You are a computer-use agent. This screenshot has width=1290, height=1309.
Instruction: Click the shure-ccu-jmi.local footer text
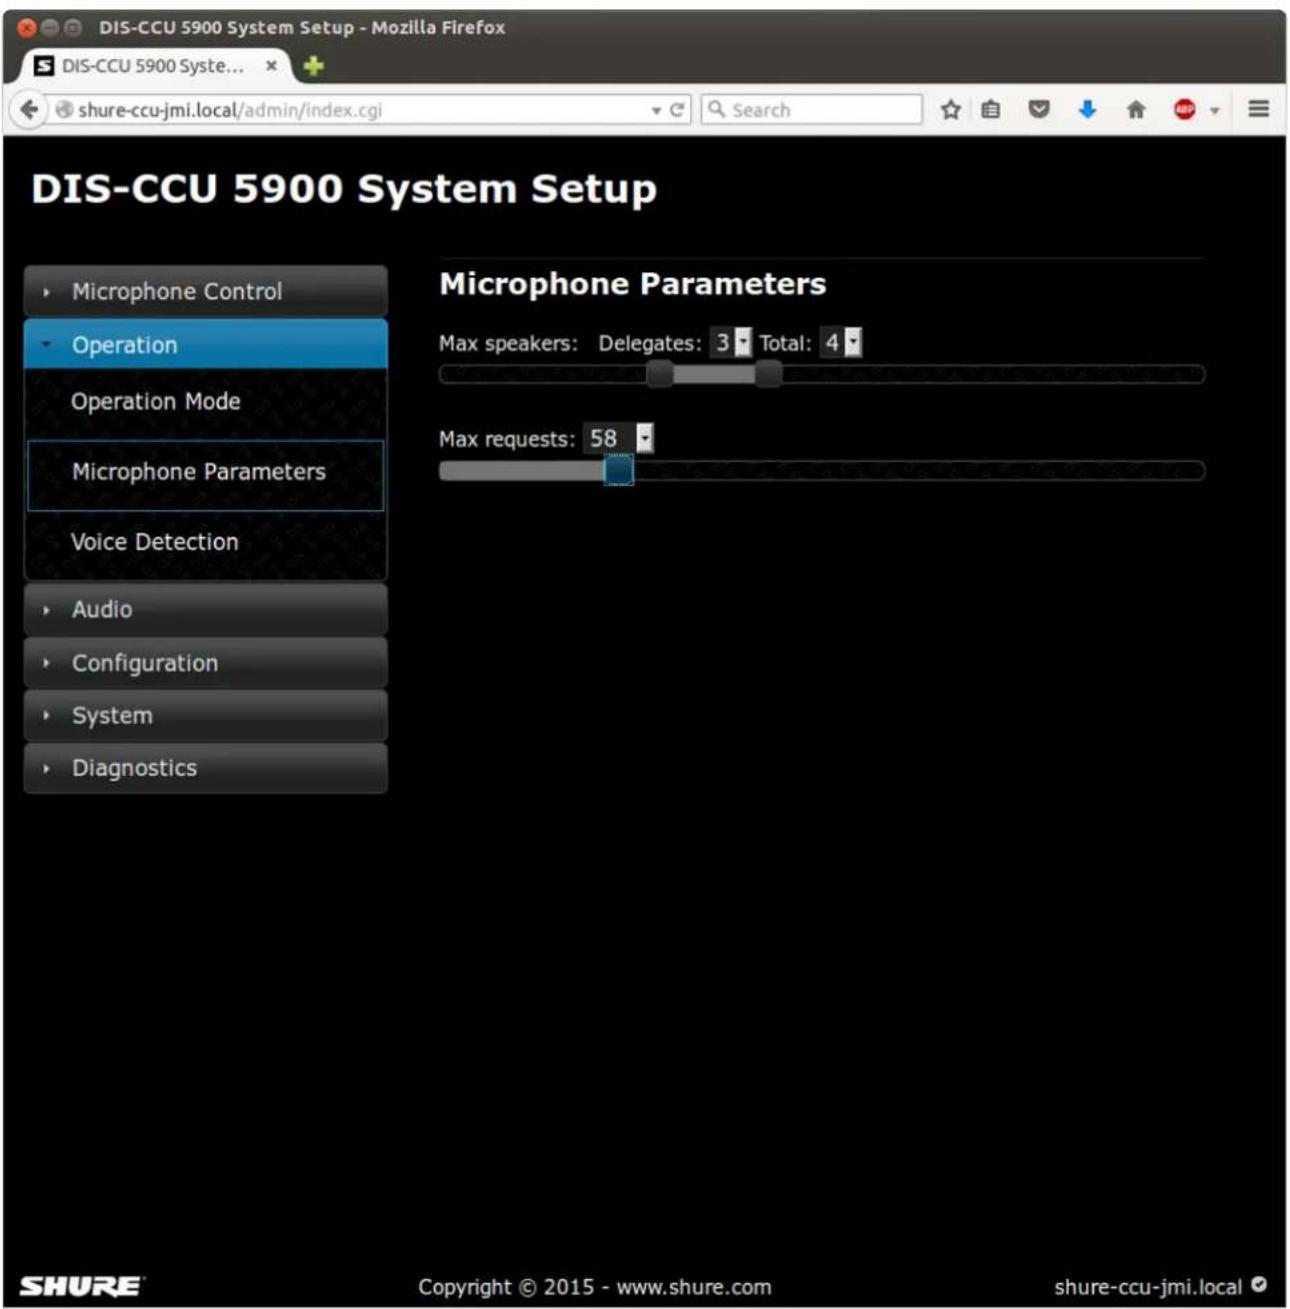(1147, 1287)
